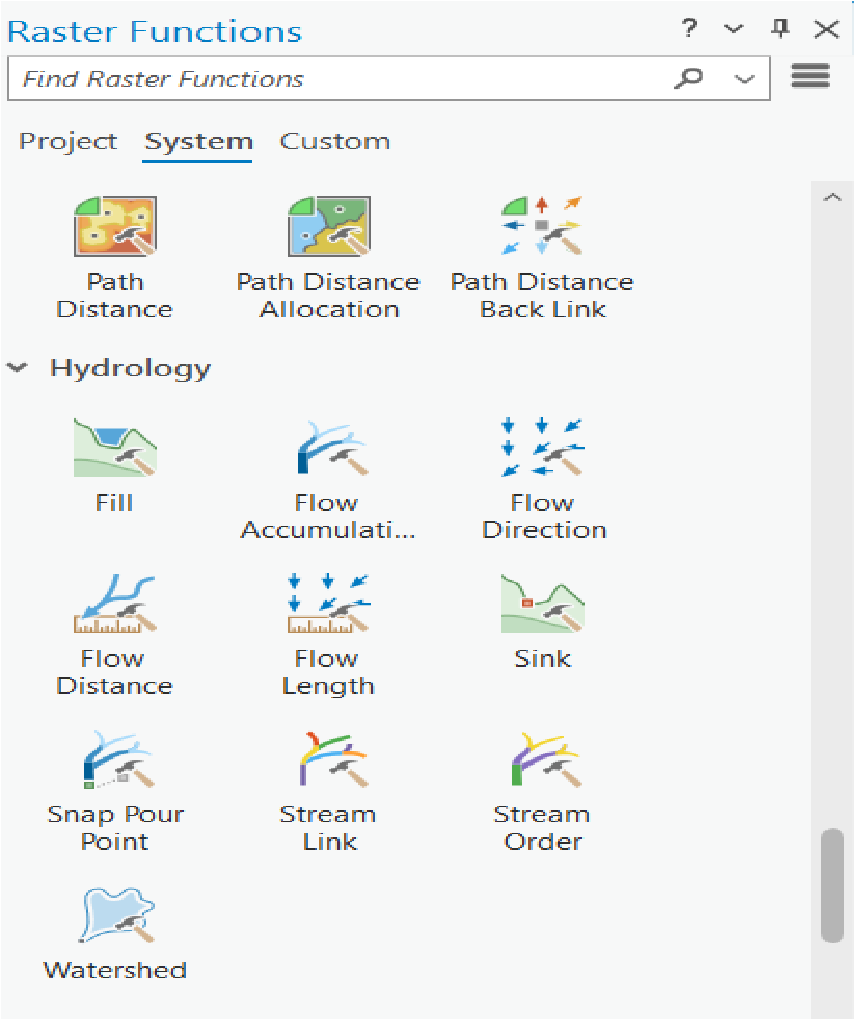Image resolution: width=854 pixels, height=1020 pixels.
Task: Select the Path Distance function
Action: click(x=115, y=227)
